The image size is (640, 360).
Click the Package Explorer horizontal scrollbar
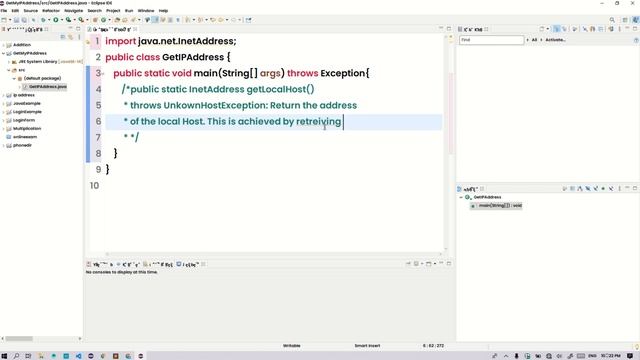tap(19, 338)
